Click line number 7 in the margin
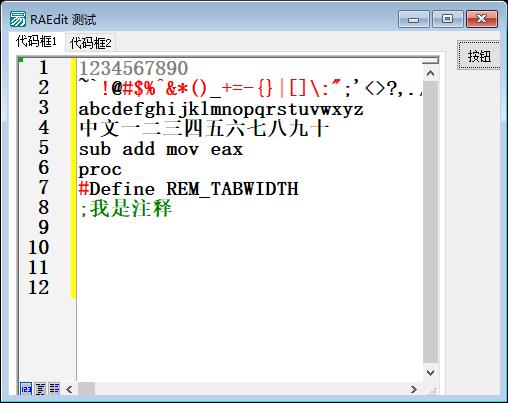508x403 pixels. pos(44,188)
